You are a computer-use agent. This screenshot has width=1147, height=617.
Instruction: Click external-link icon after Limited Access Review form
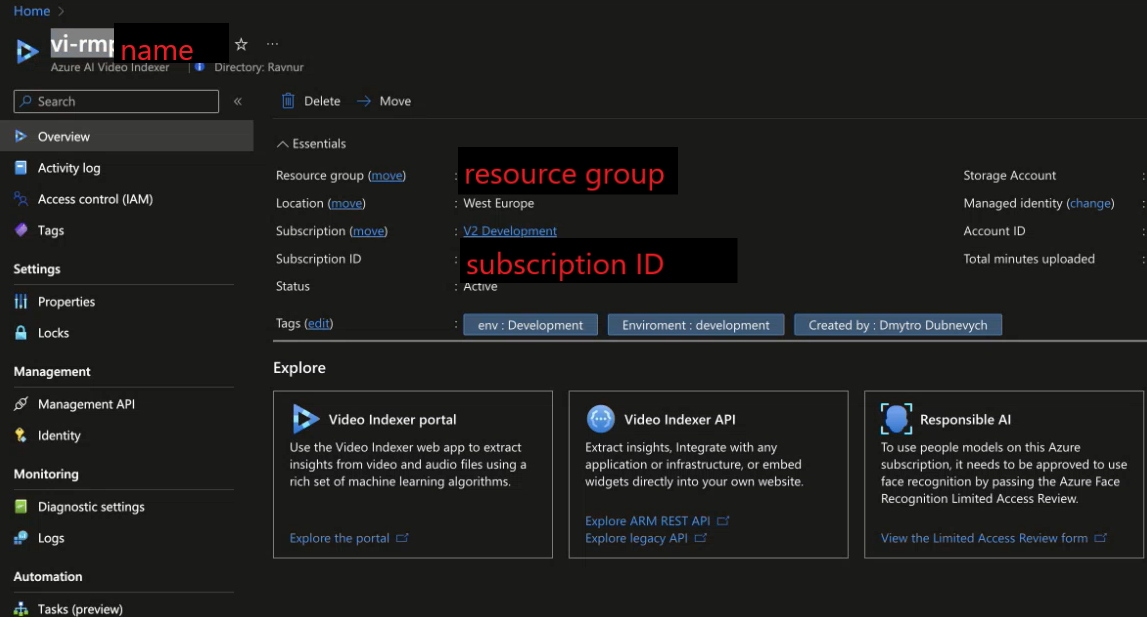[x=1100, y=538]
